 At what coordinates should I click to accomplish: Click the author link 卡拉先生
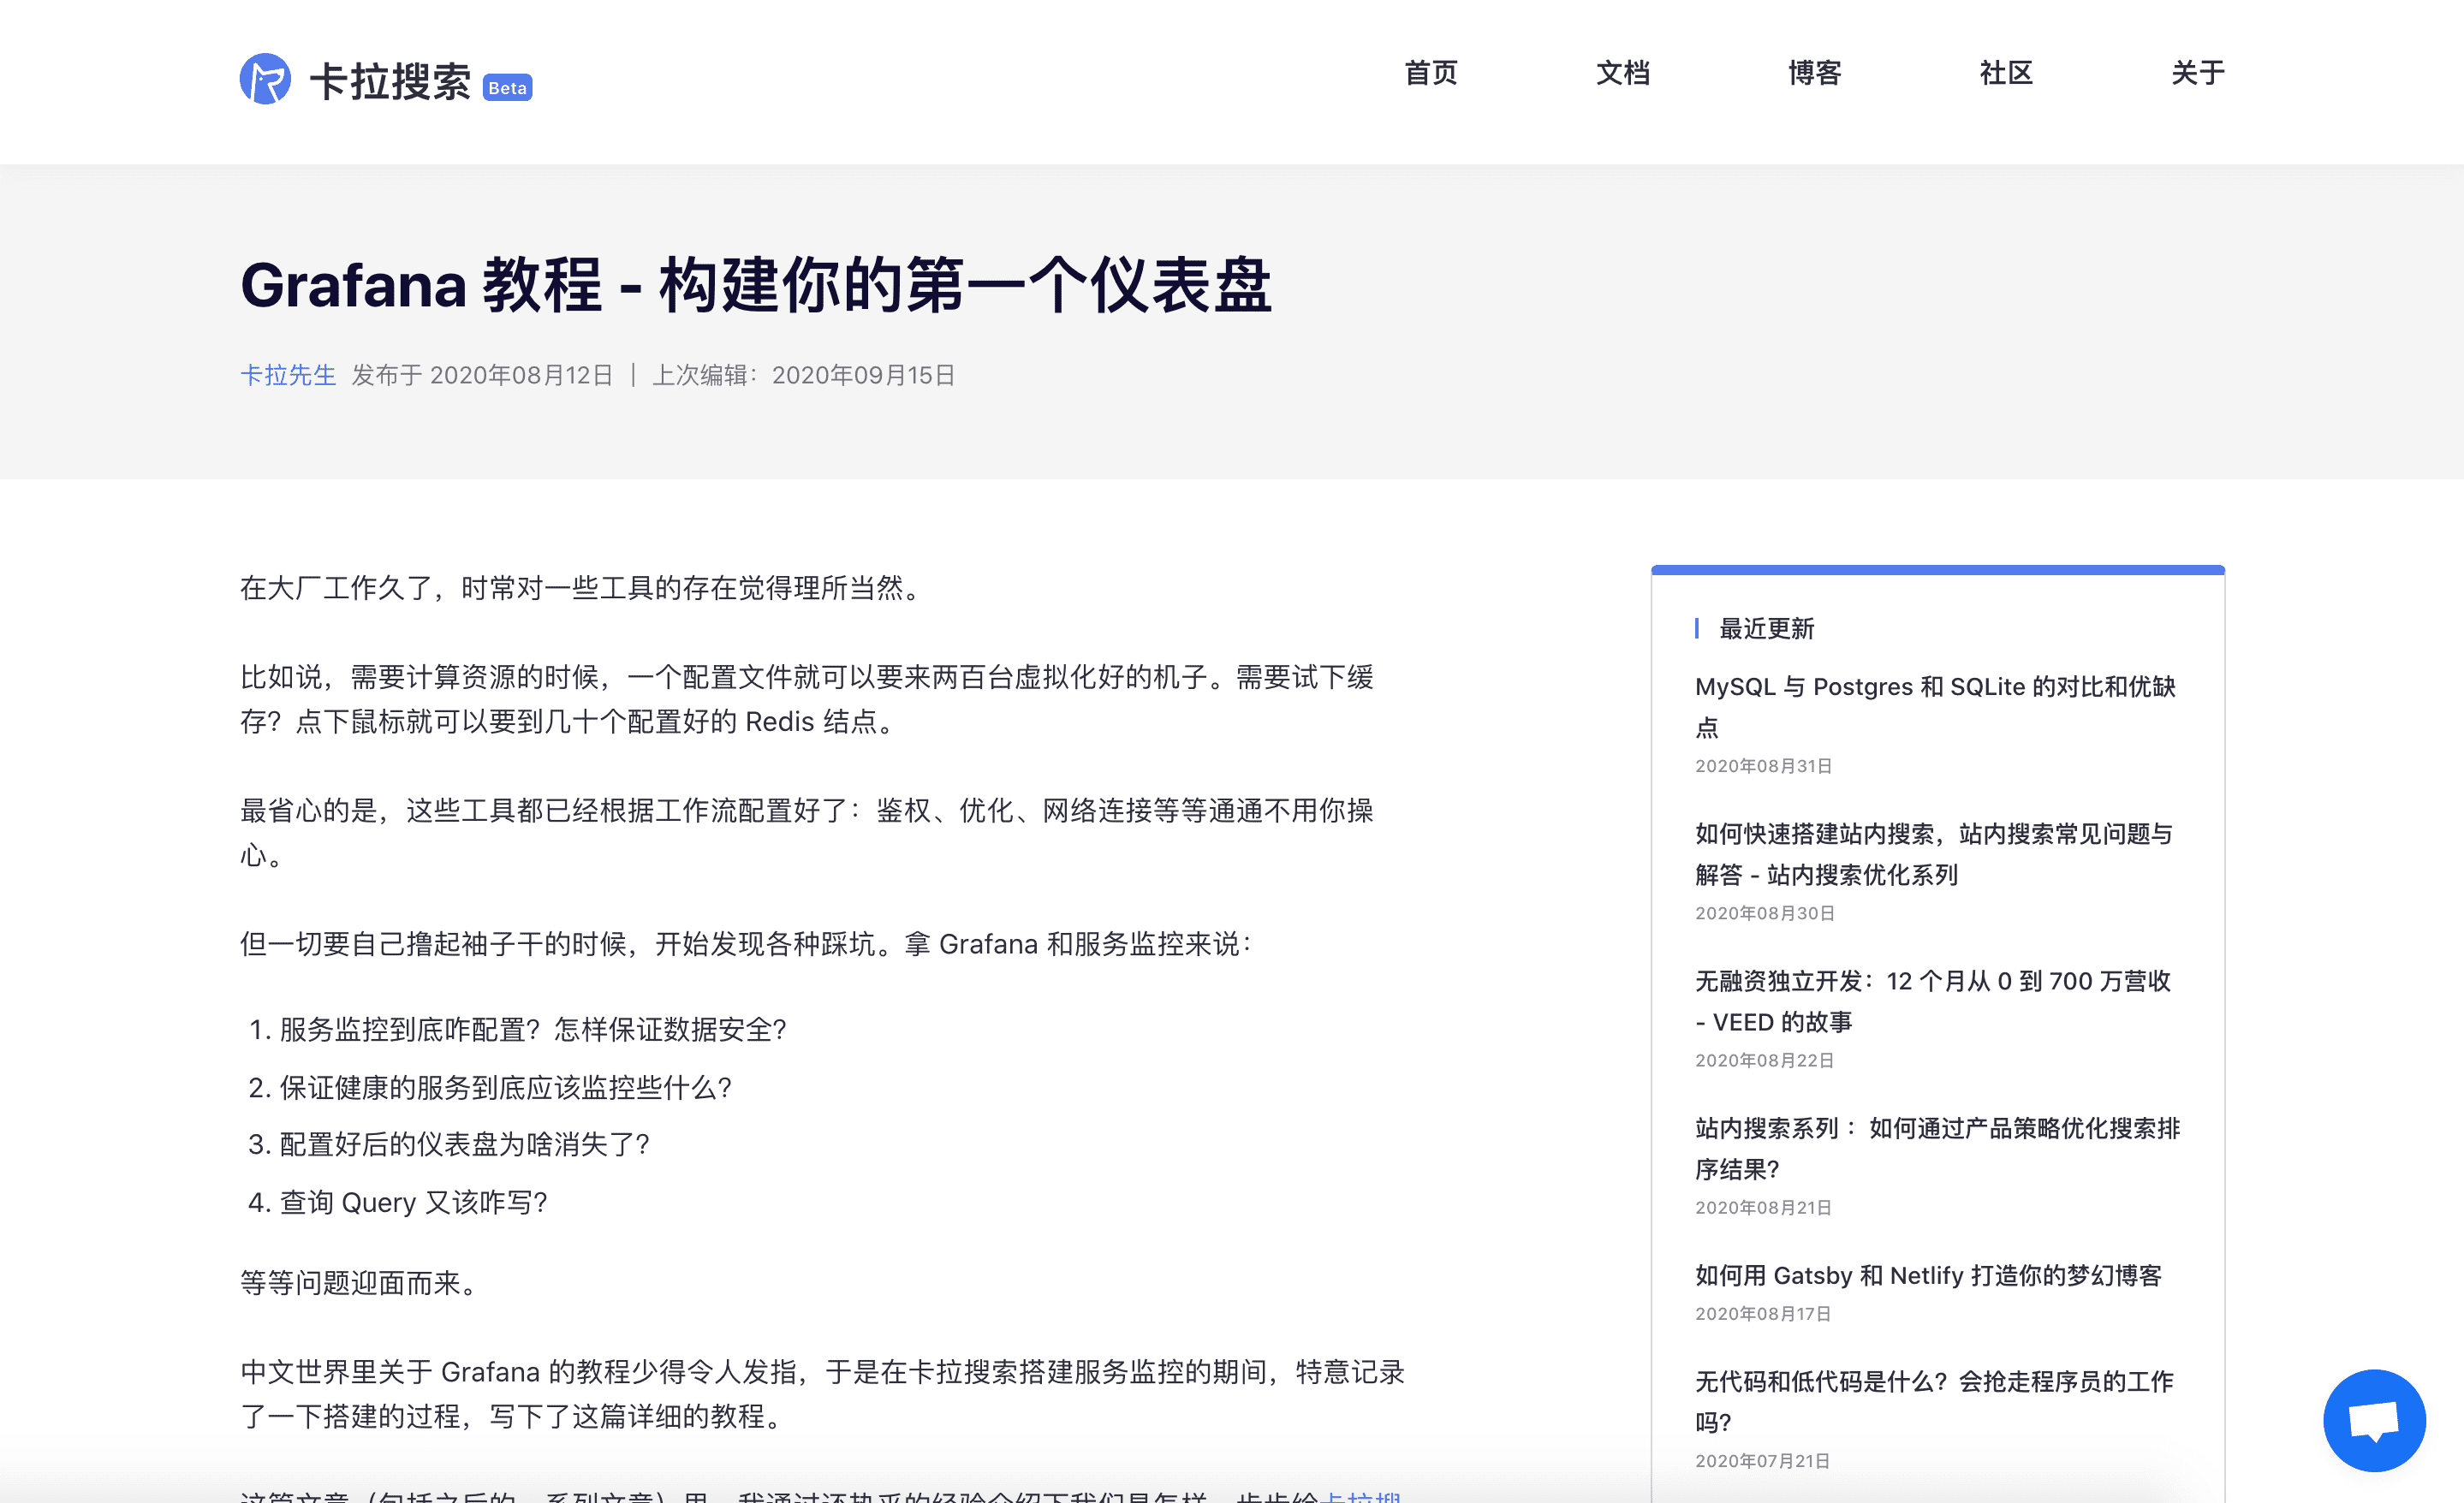(288, 375)
